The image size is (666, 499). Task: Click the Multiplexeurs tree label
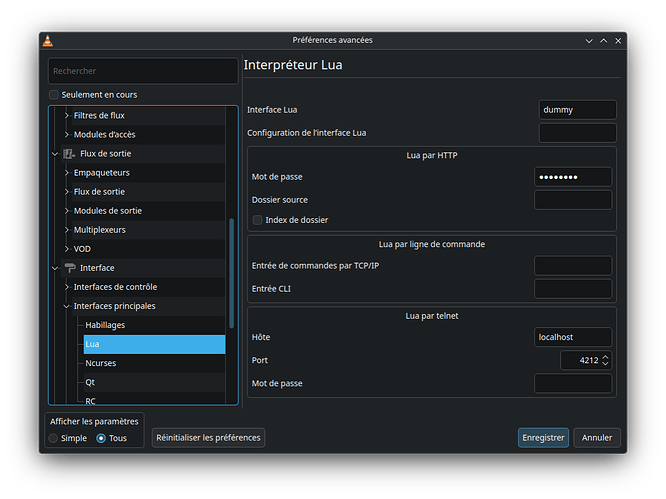(x=100, y=230)
